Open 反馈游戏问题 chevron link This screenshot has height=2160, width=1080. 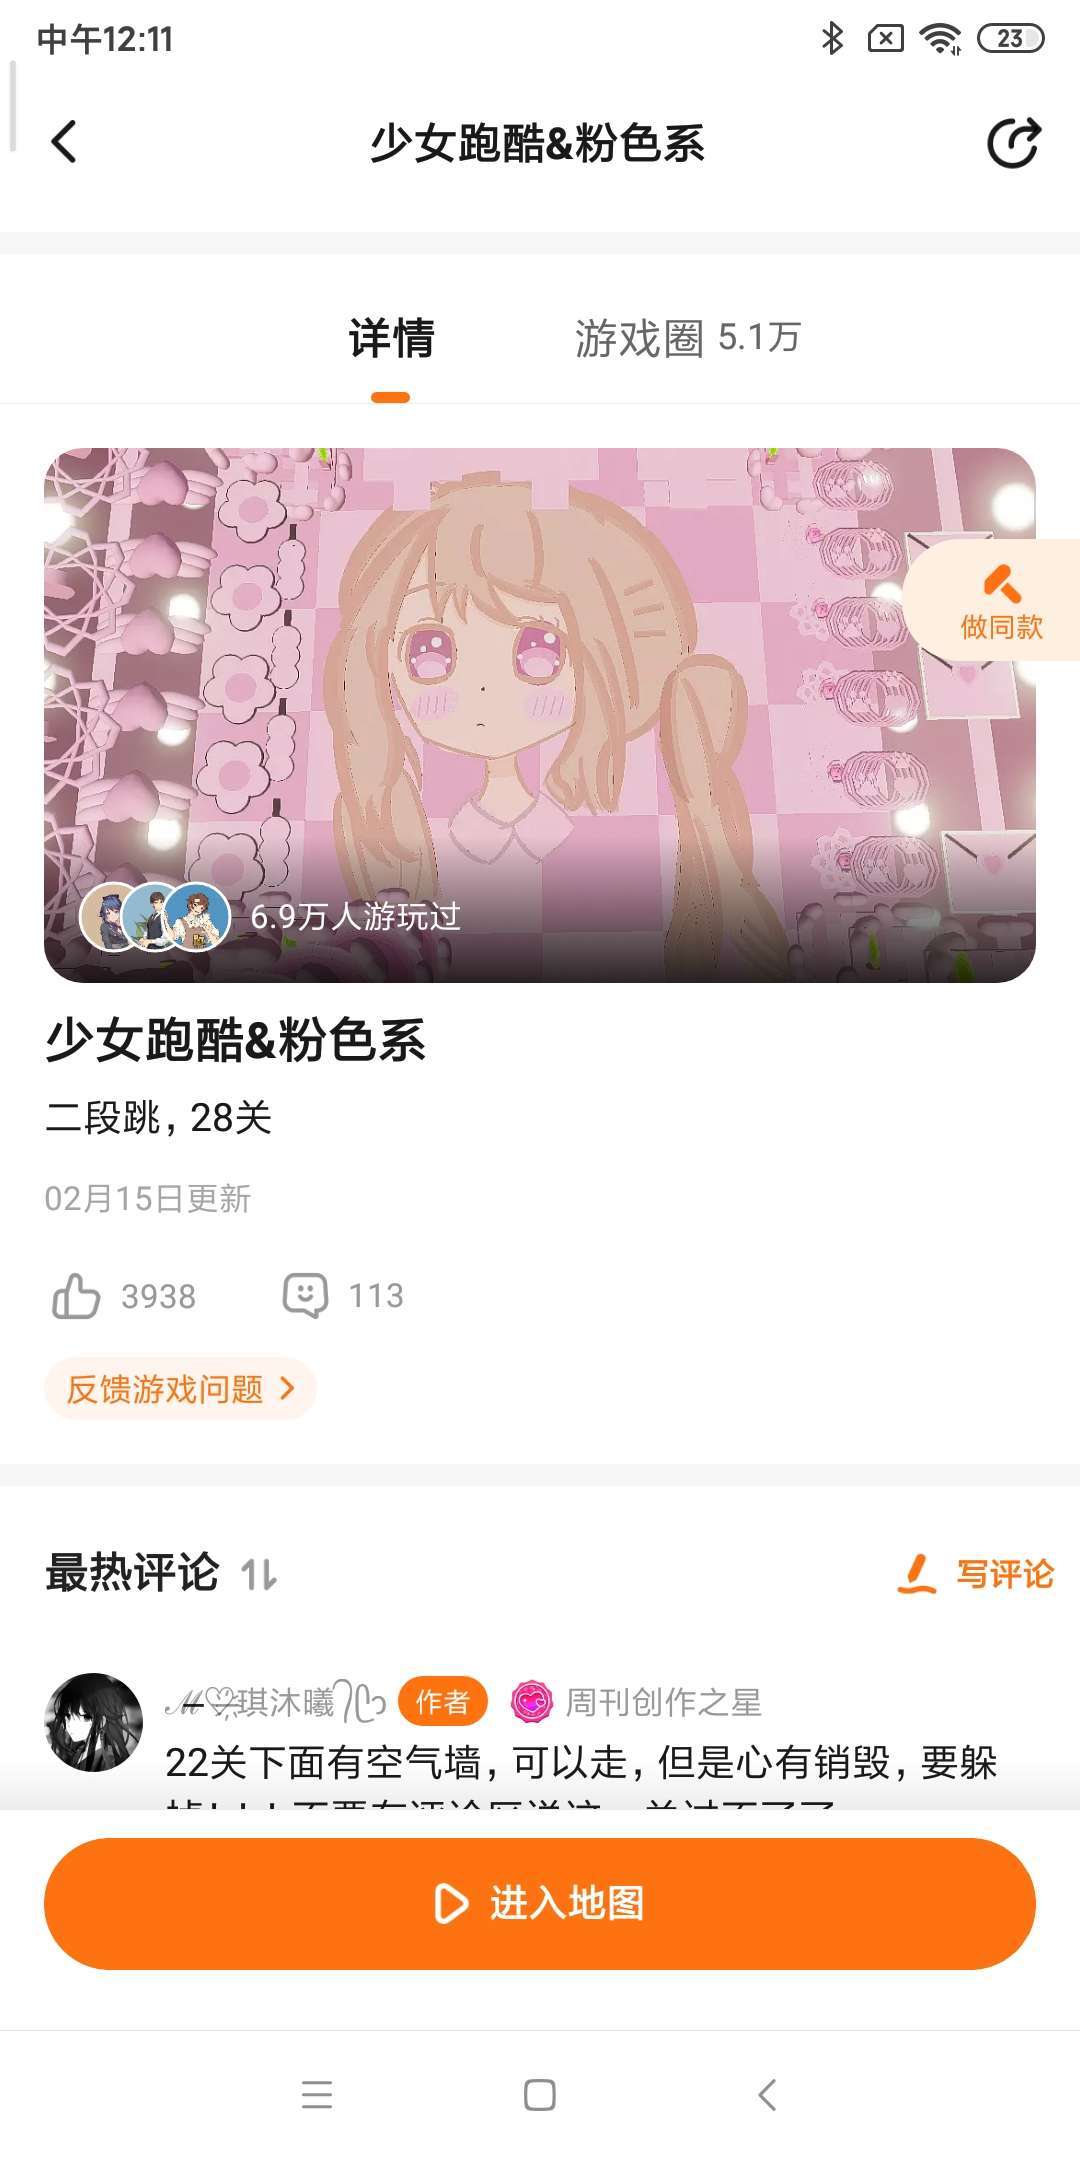click(x=181, y=1388)
